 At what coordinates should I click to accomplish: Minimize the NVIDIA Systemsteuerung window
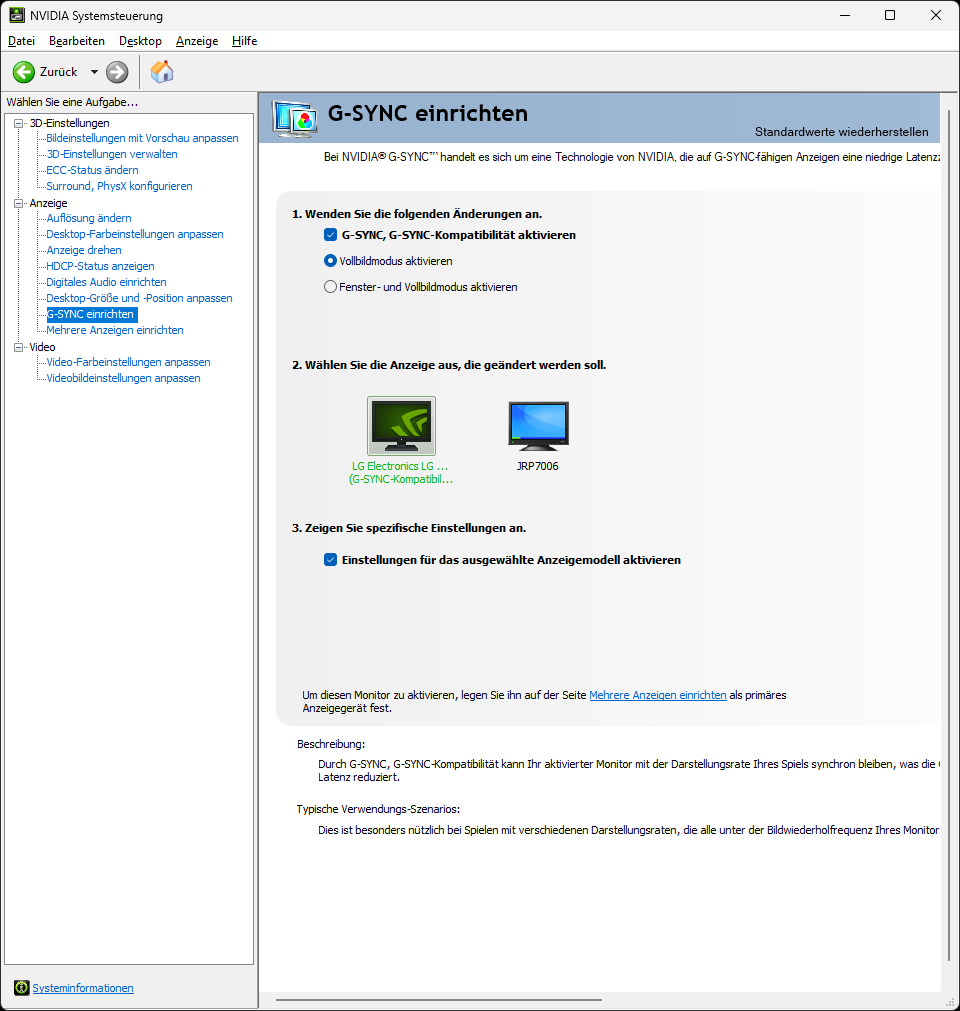click(x=845, y=15)
